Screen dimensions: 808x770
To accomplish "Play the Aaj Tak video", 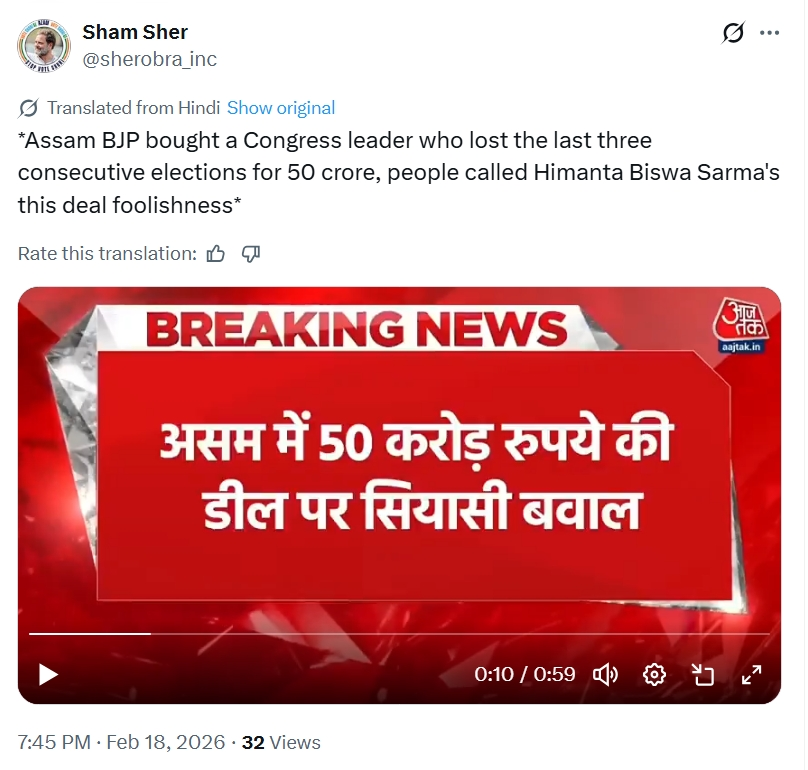I will [x=48, y=675].
